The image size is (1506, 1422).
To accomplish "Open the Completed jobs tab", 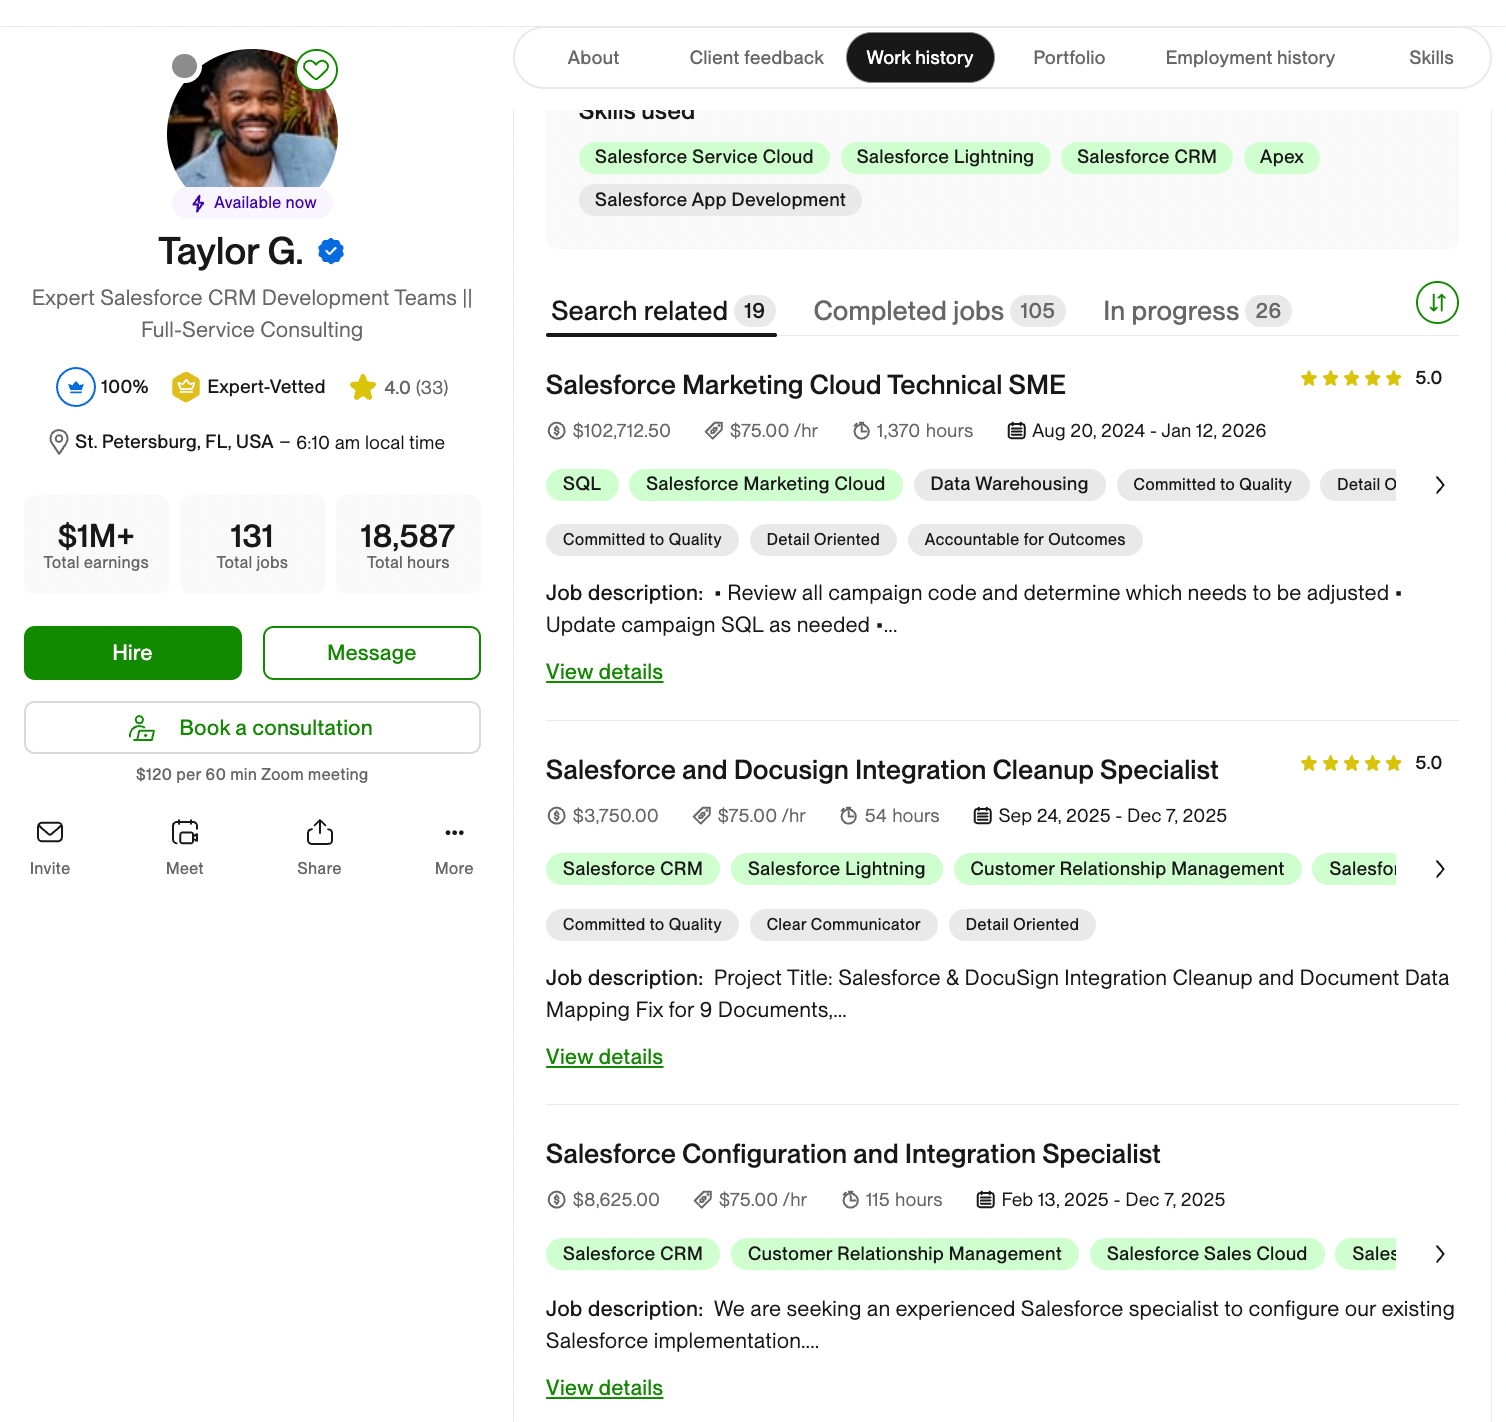I will (x=938, y=311).
